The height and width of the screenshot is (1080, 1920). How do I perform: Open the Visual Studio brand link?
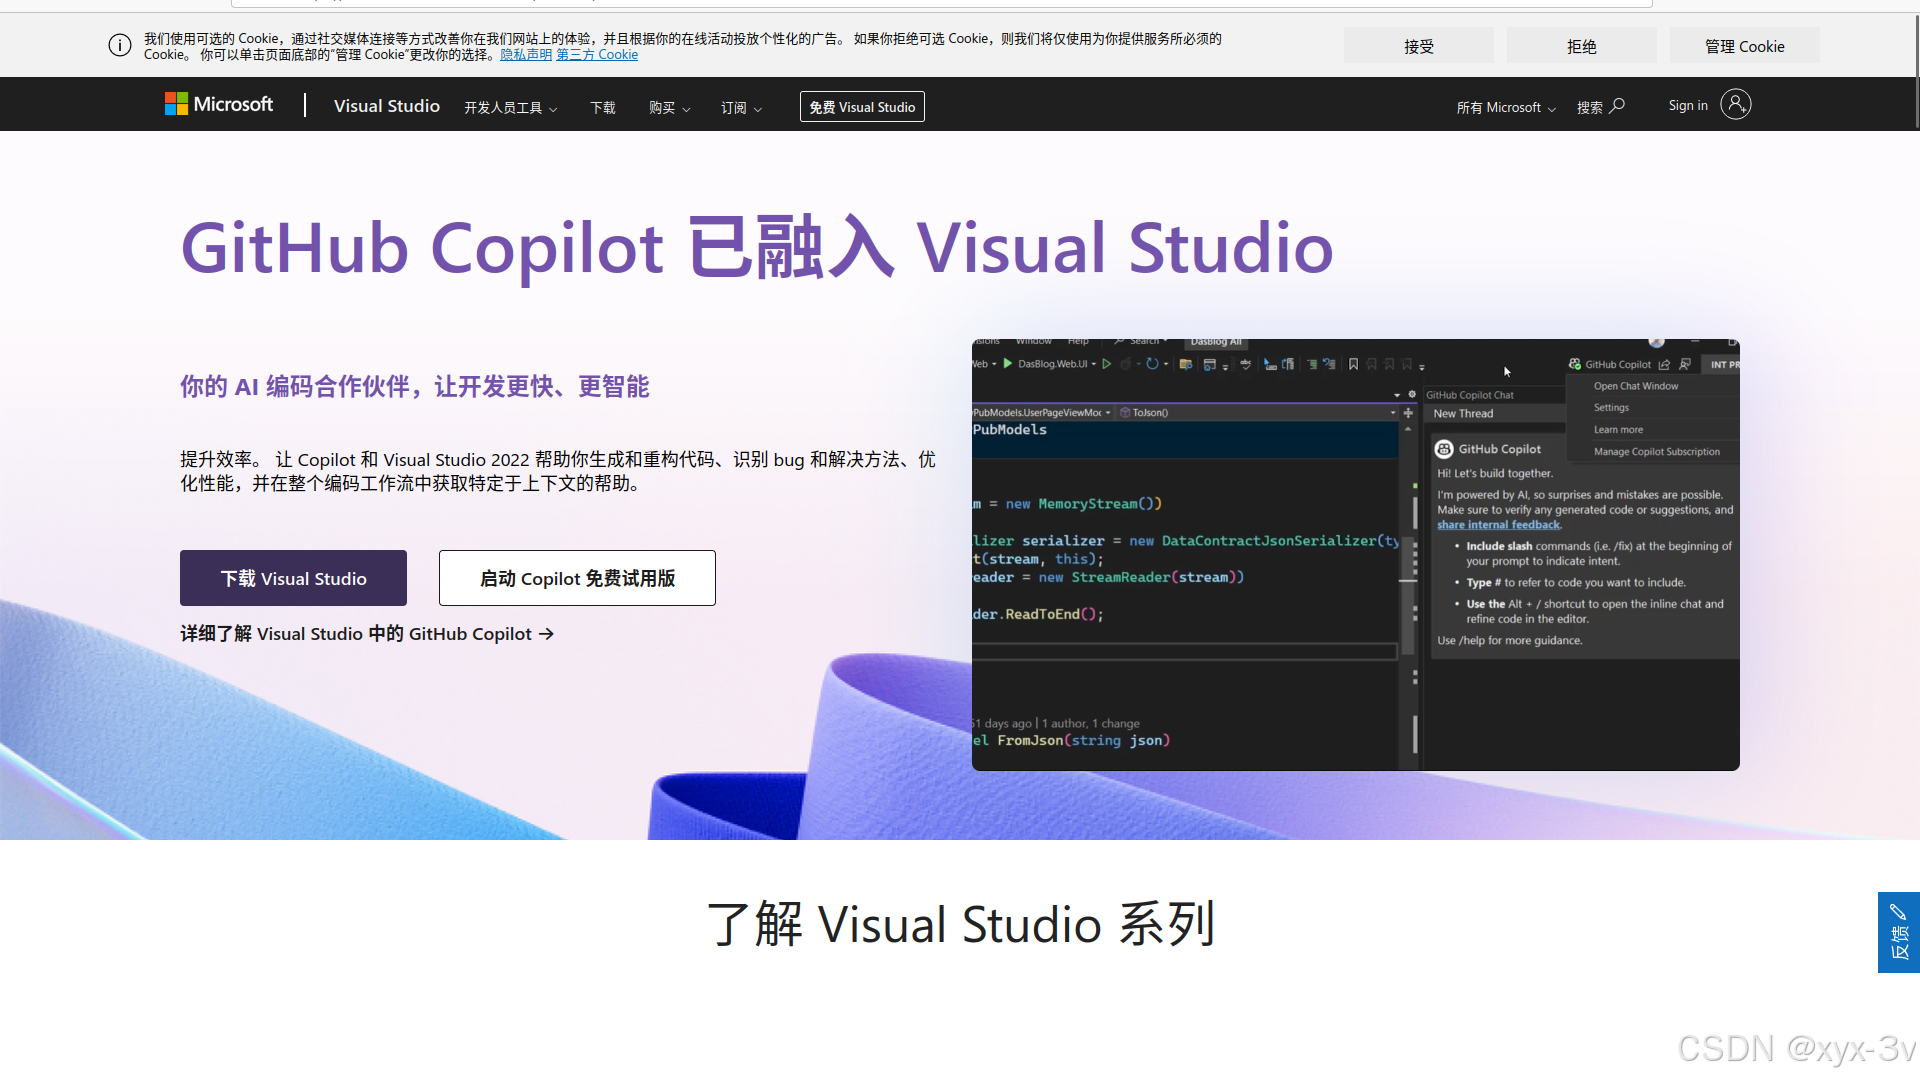pyautogui.click(x=387, y=106)
